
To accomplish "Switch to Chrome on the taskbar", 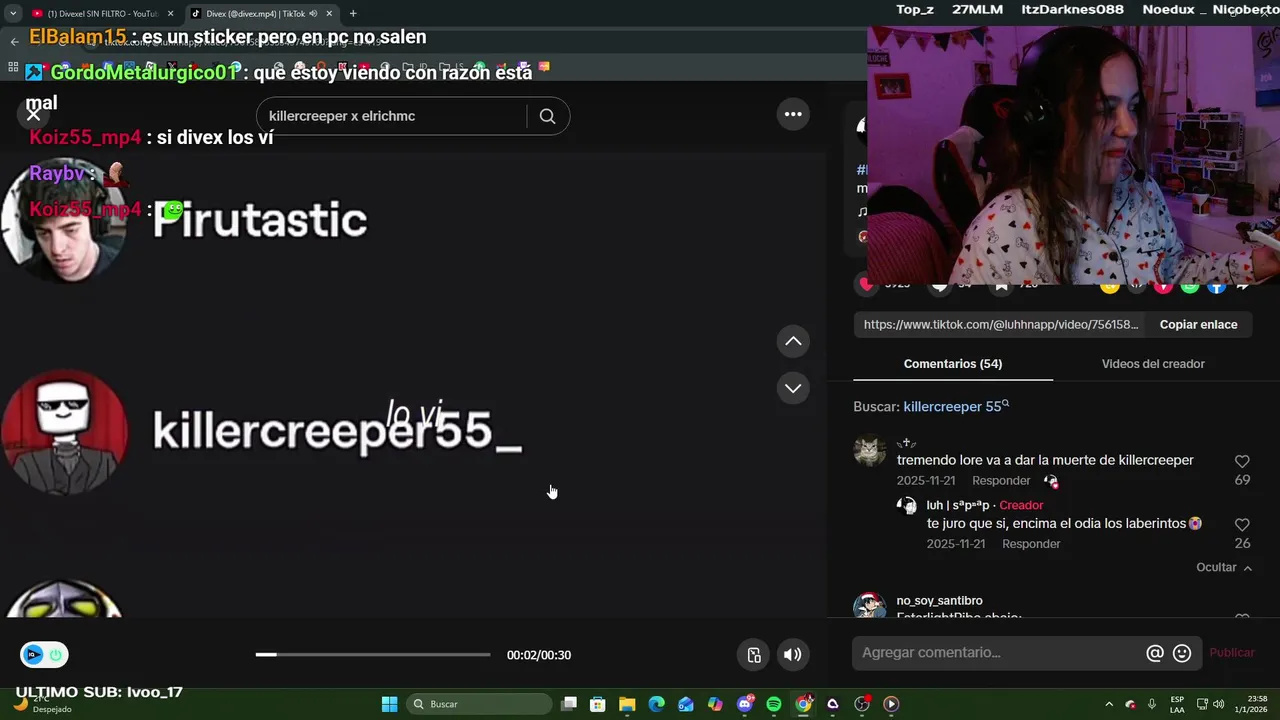I will 803,704.
